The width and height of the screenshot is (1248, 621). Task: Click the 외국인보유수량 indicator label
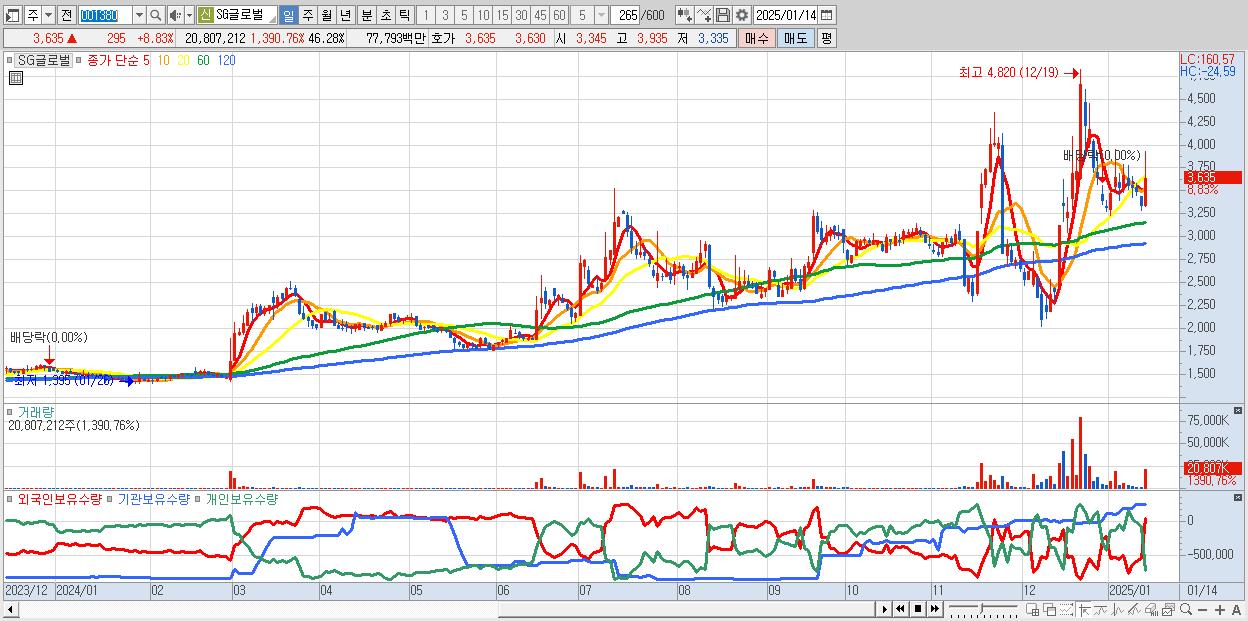[59, 498]
